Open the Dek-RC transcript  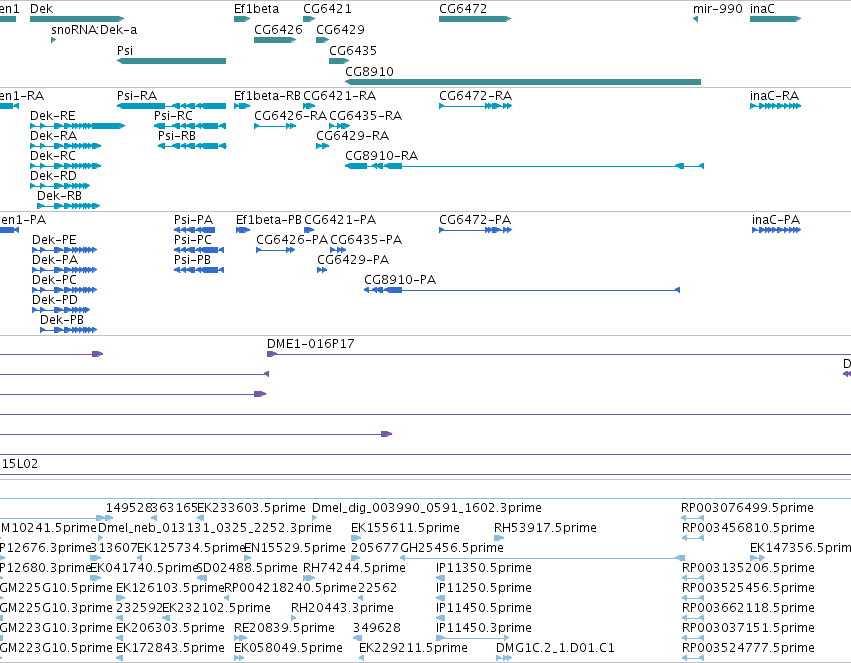(x=65, y=166)
